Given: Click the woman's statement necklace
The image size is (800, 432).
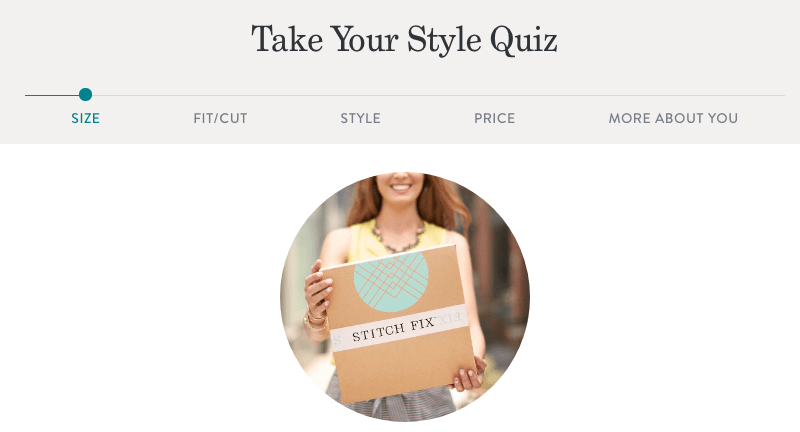Looking at the screenshot, I should (398, 238).
